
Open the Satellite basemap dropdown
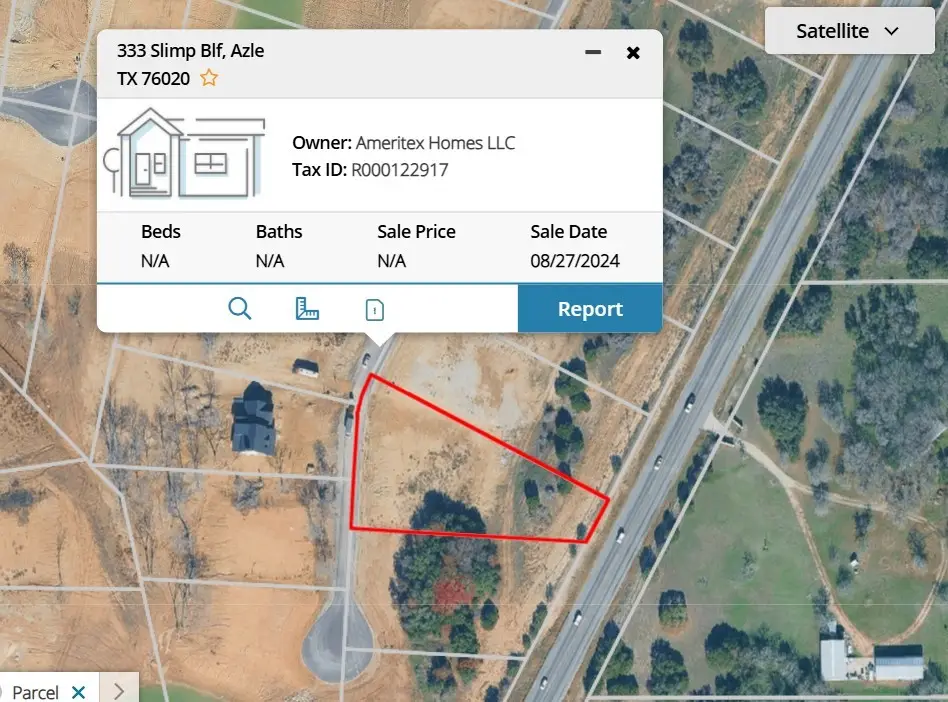coord(849,30)
